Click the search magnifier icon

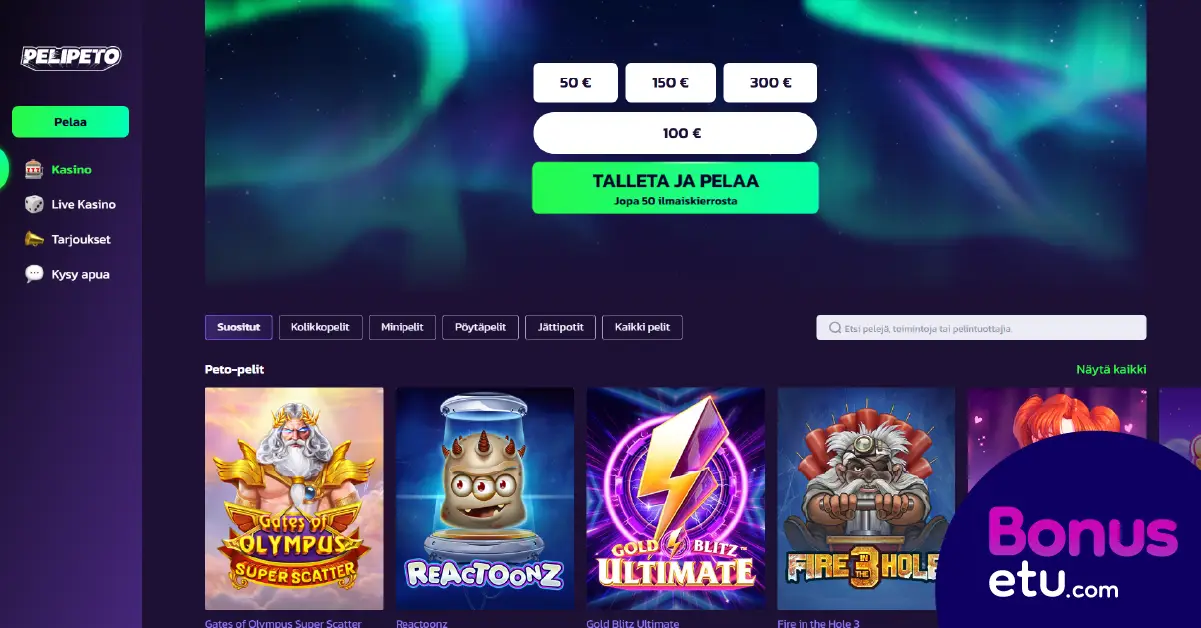coord(834,328)
